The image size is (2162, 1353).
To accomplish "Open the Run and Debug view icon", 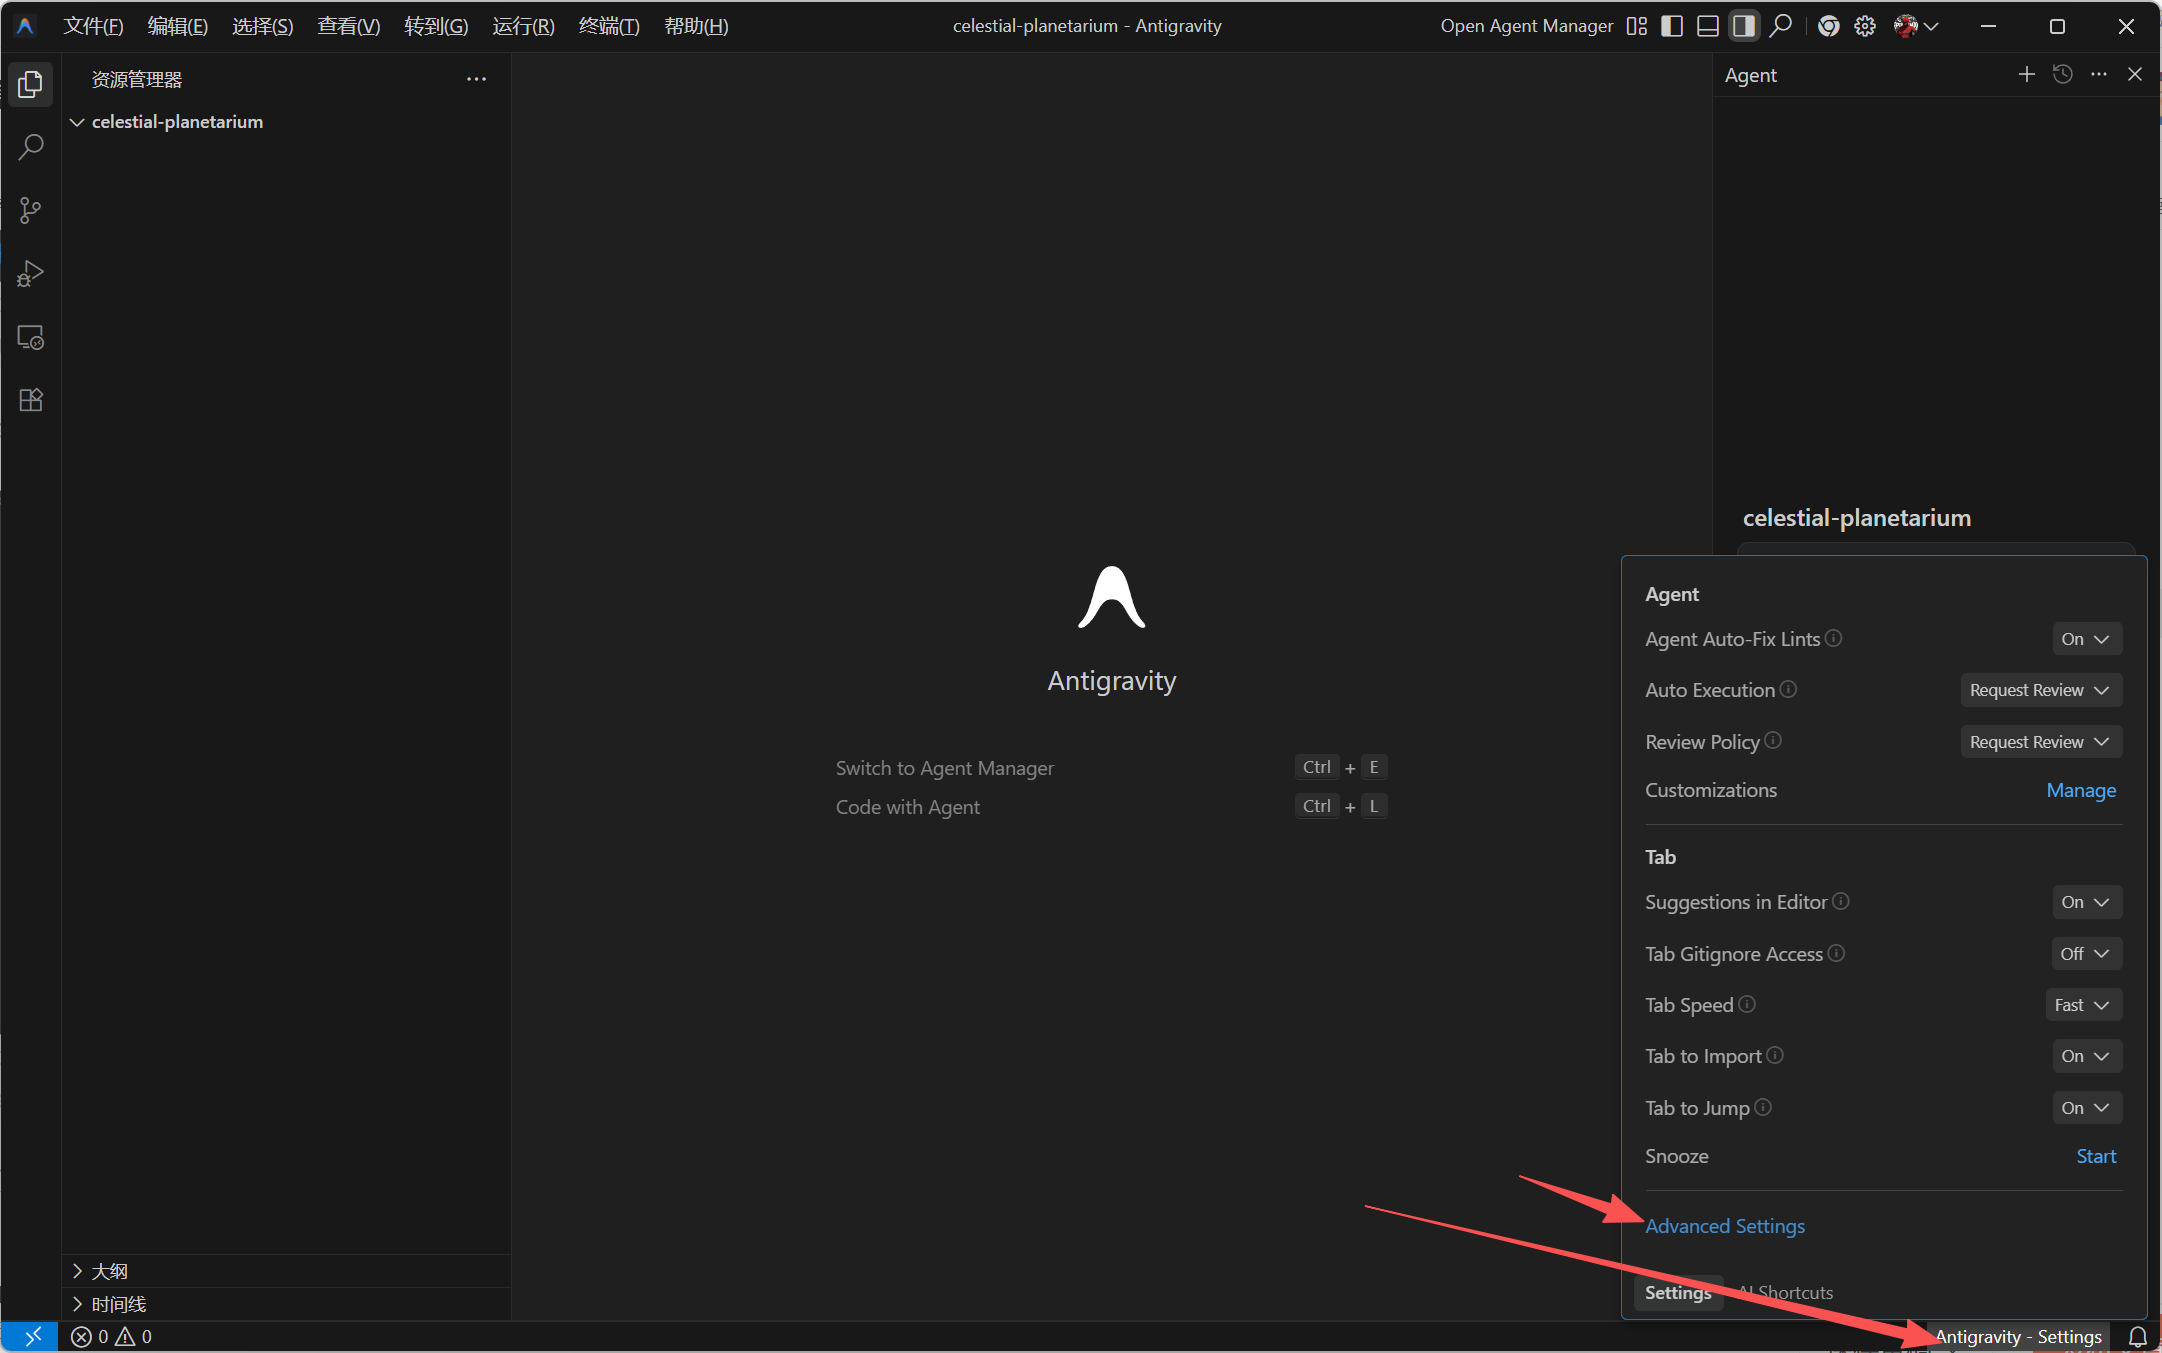I will tap(30, 274).
